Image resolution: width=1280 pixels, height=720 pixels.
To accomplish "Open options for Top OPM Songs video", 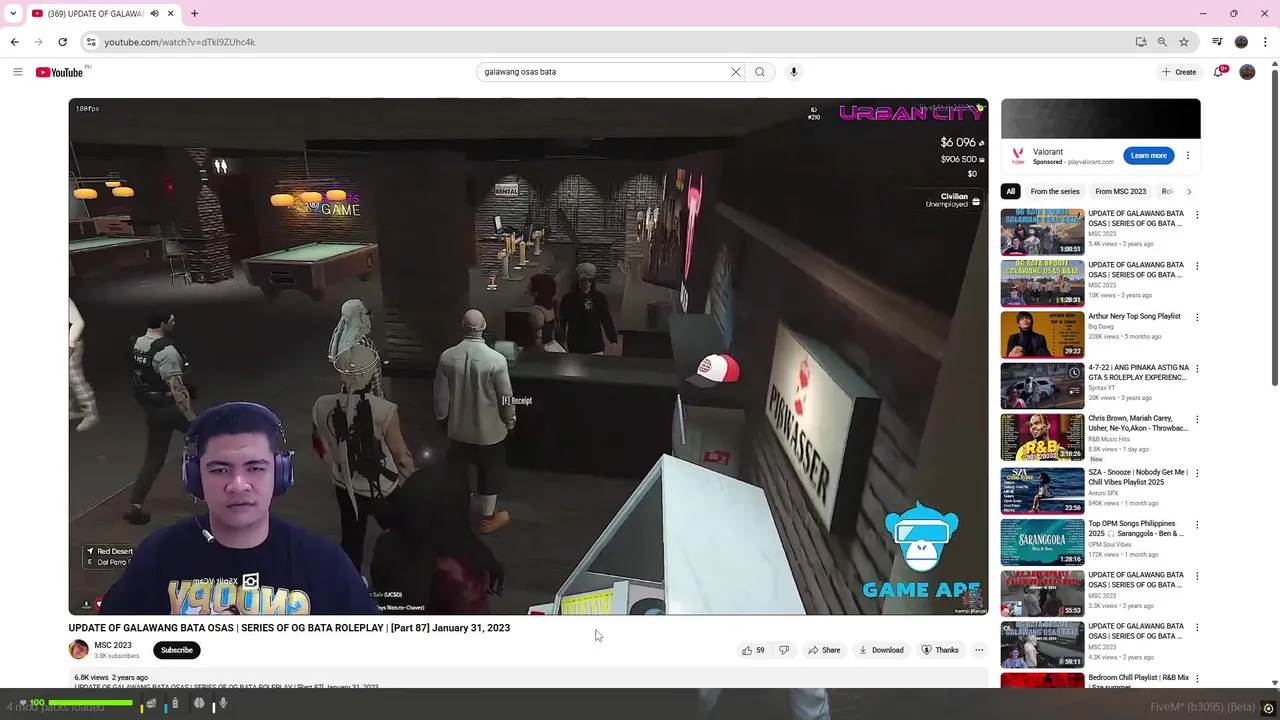I will click(x=1197, y=524).
